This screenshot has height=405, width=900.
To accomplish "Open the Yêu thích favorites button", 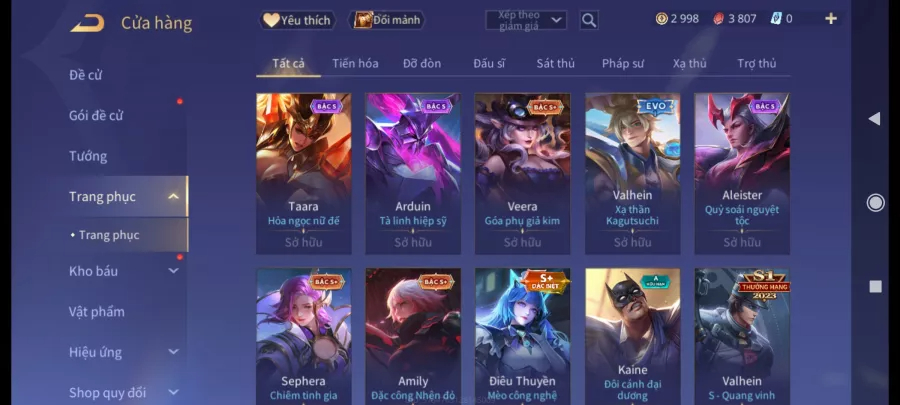I will (297, 21).
